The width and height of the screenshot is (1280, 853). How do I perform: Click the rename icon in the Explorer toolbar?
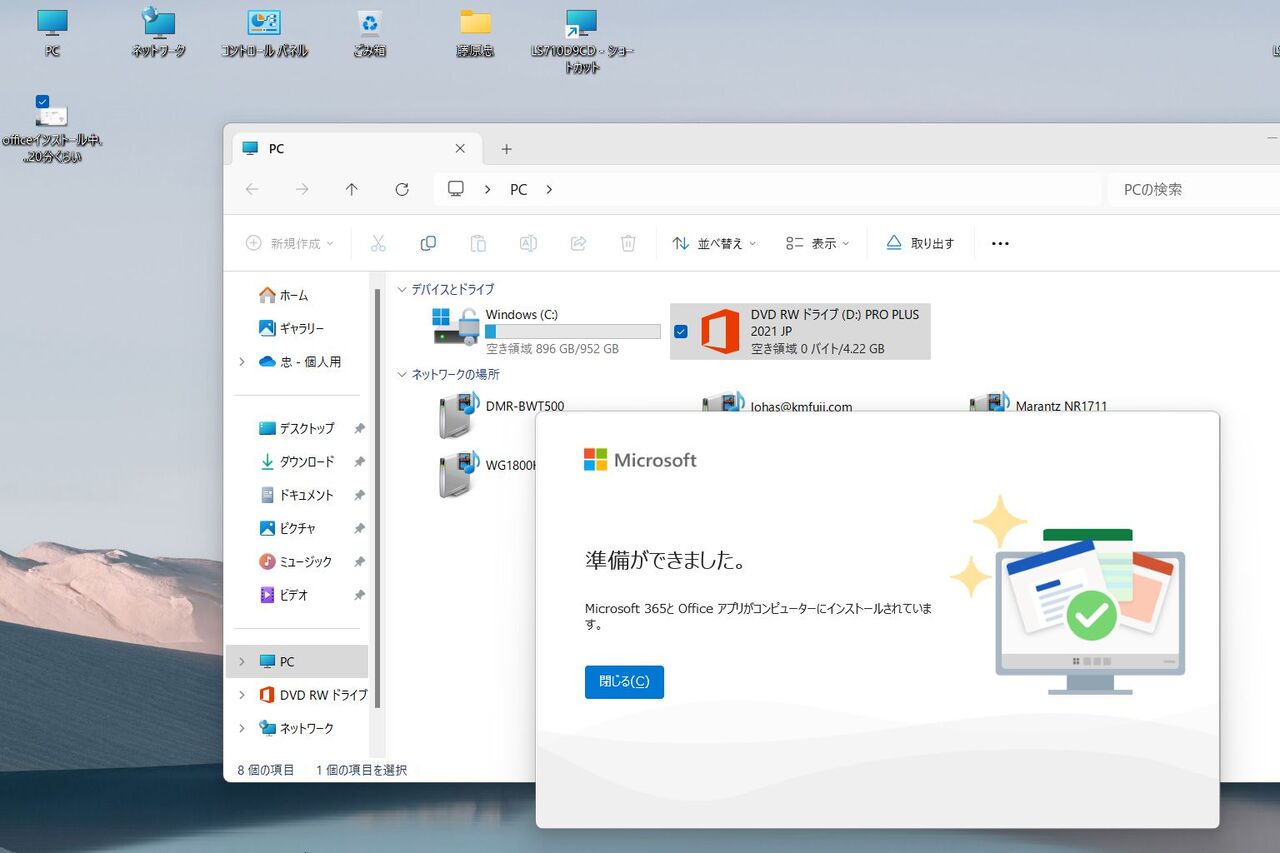528,243
